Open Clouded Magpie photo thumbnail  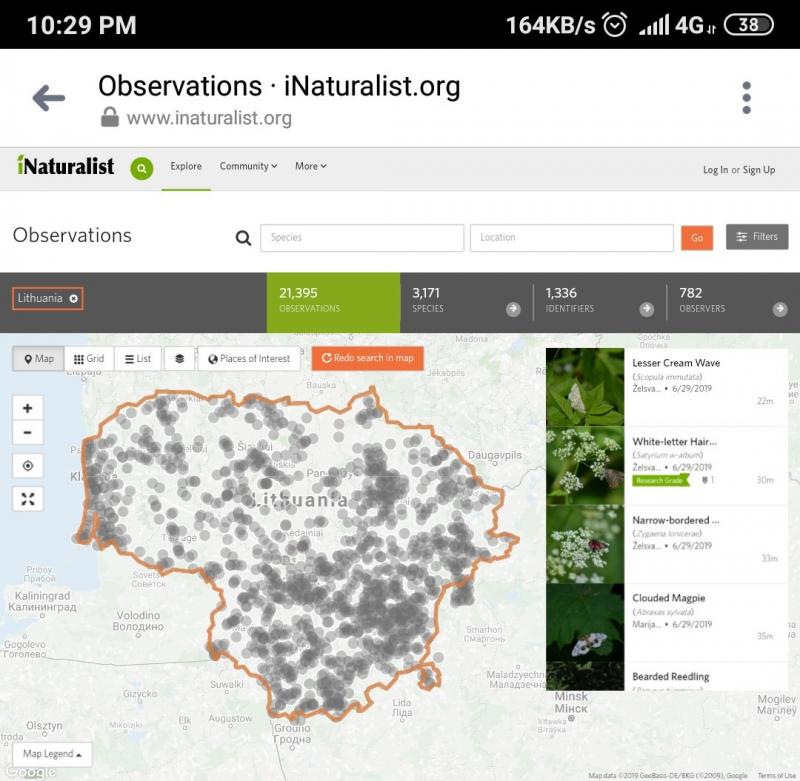[585, 623]
